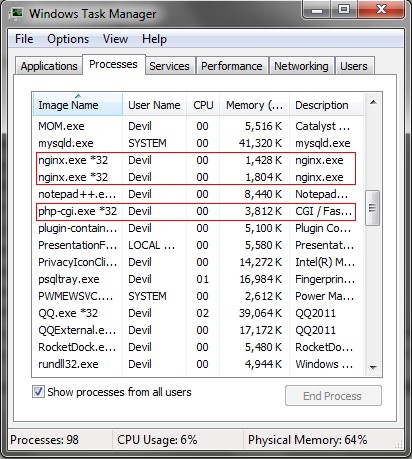Close the Task Manager window

click(381, 10)
